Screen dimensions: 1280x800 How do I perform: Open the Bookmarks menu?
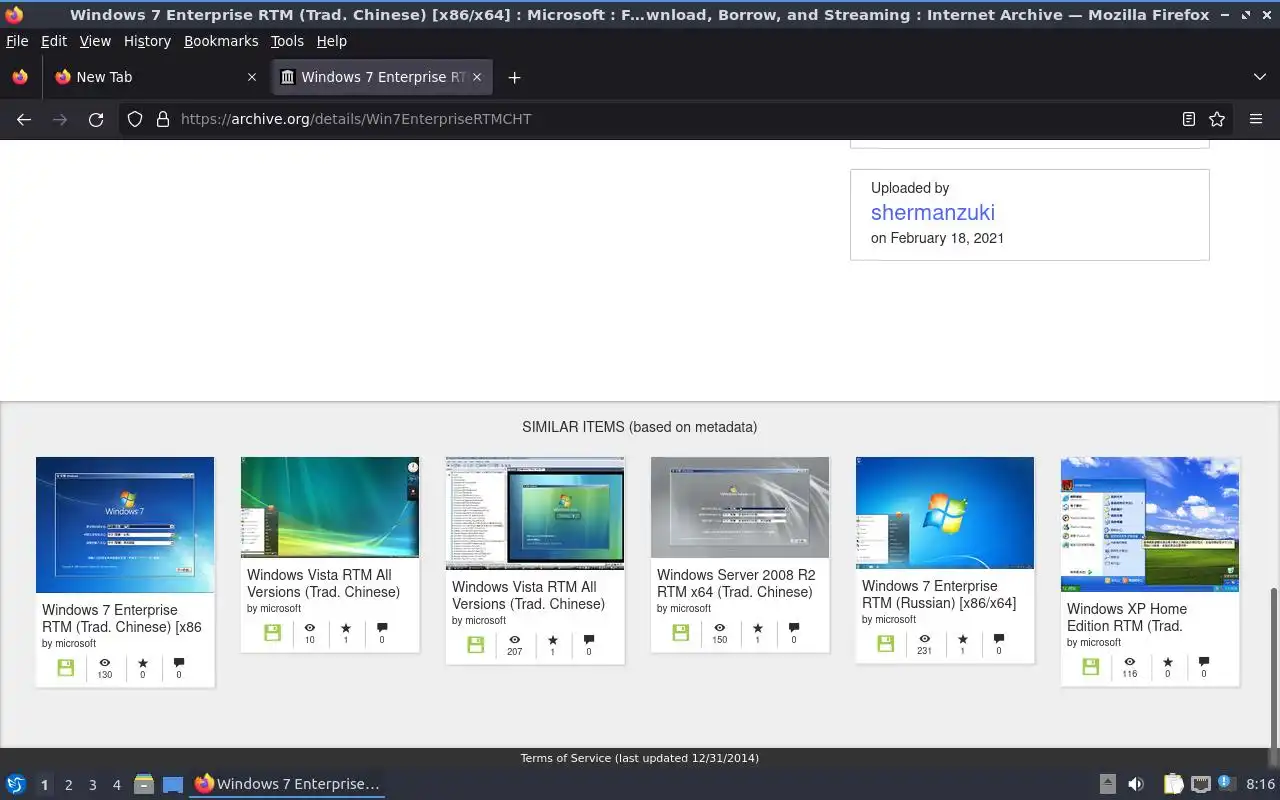pyautogui.click(x=221, y=41)
